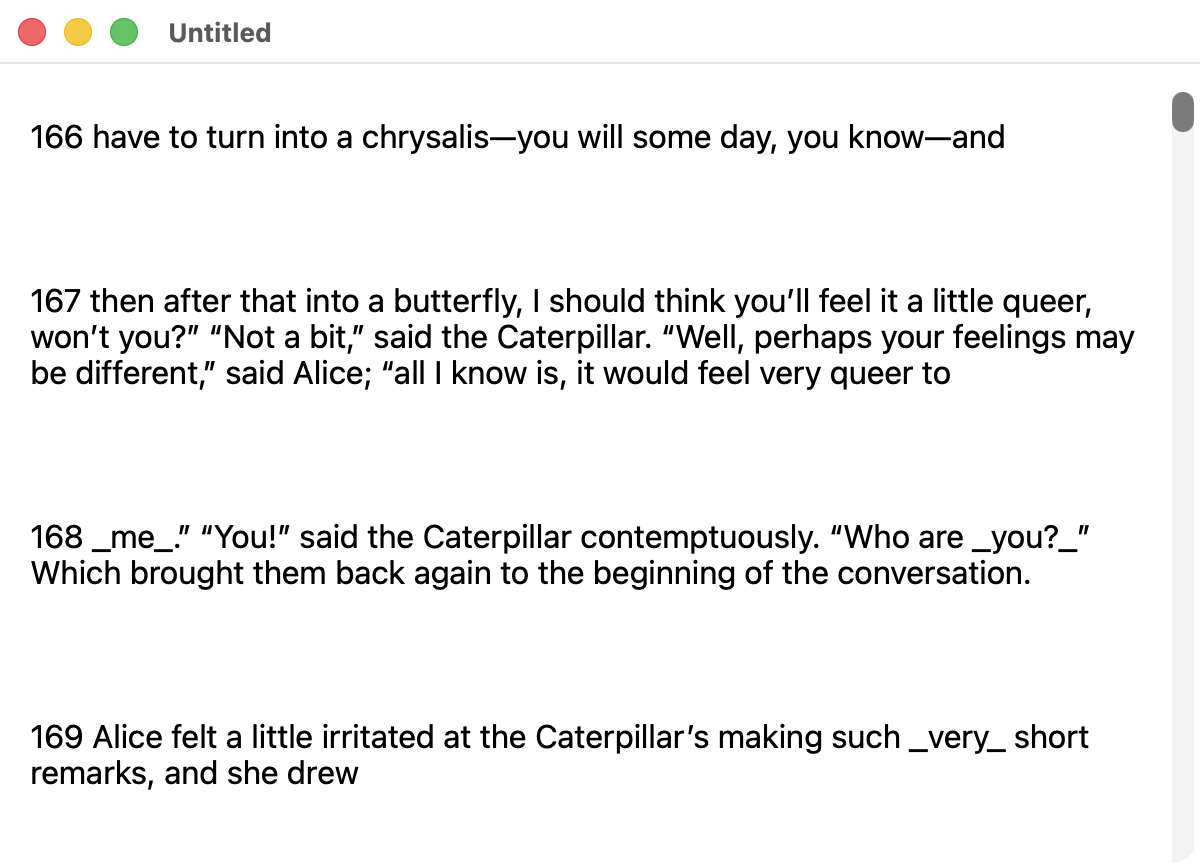
Task: Click the line number 169
Action: pos(56,737)
